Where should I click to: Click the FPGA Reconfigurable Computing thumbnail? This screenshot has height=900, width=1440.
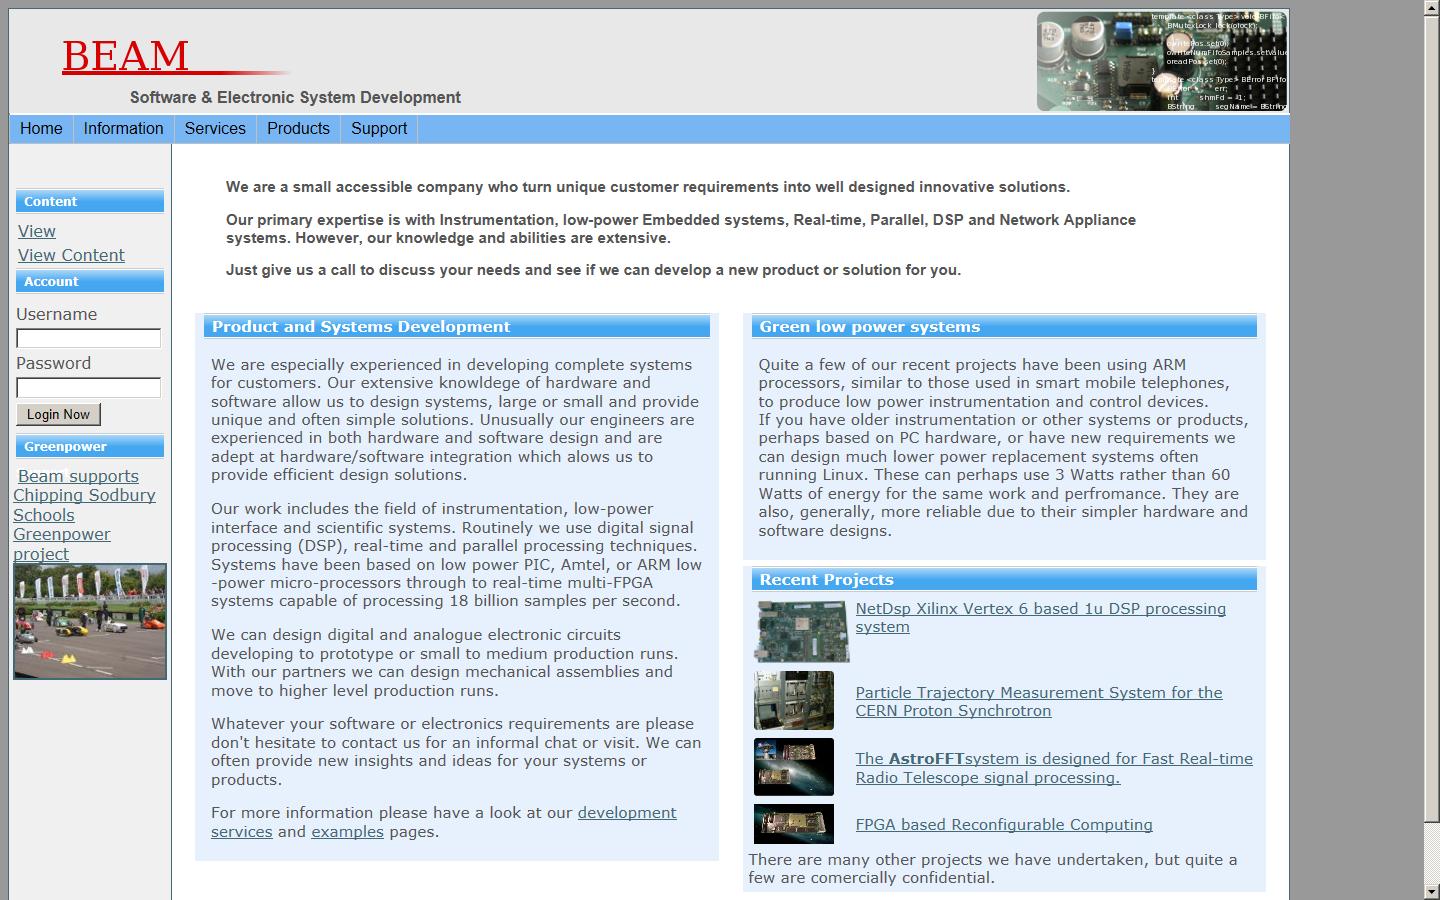pyautogui.click(x=793, y=824)
